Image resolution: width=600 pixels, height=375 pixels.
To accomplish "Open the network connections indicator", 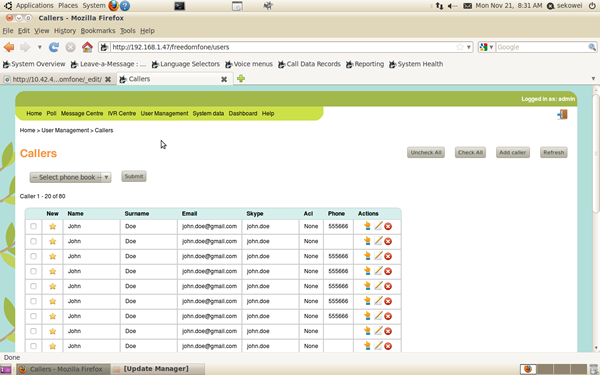I will click(x=439, y=6).
